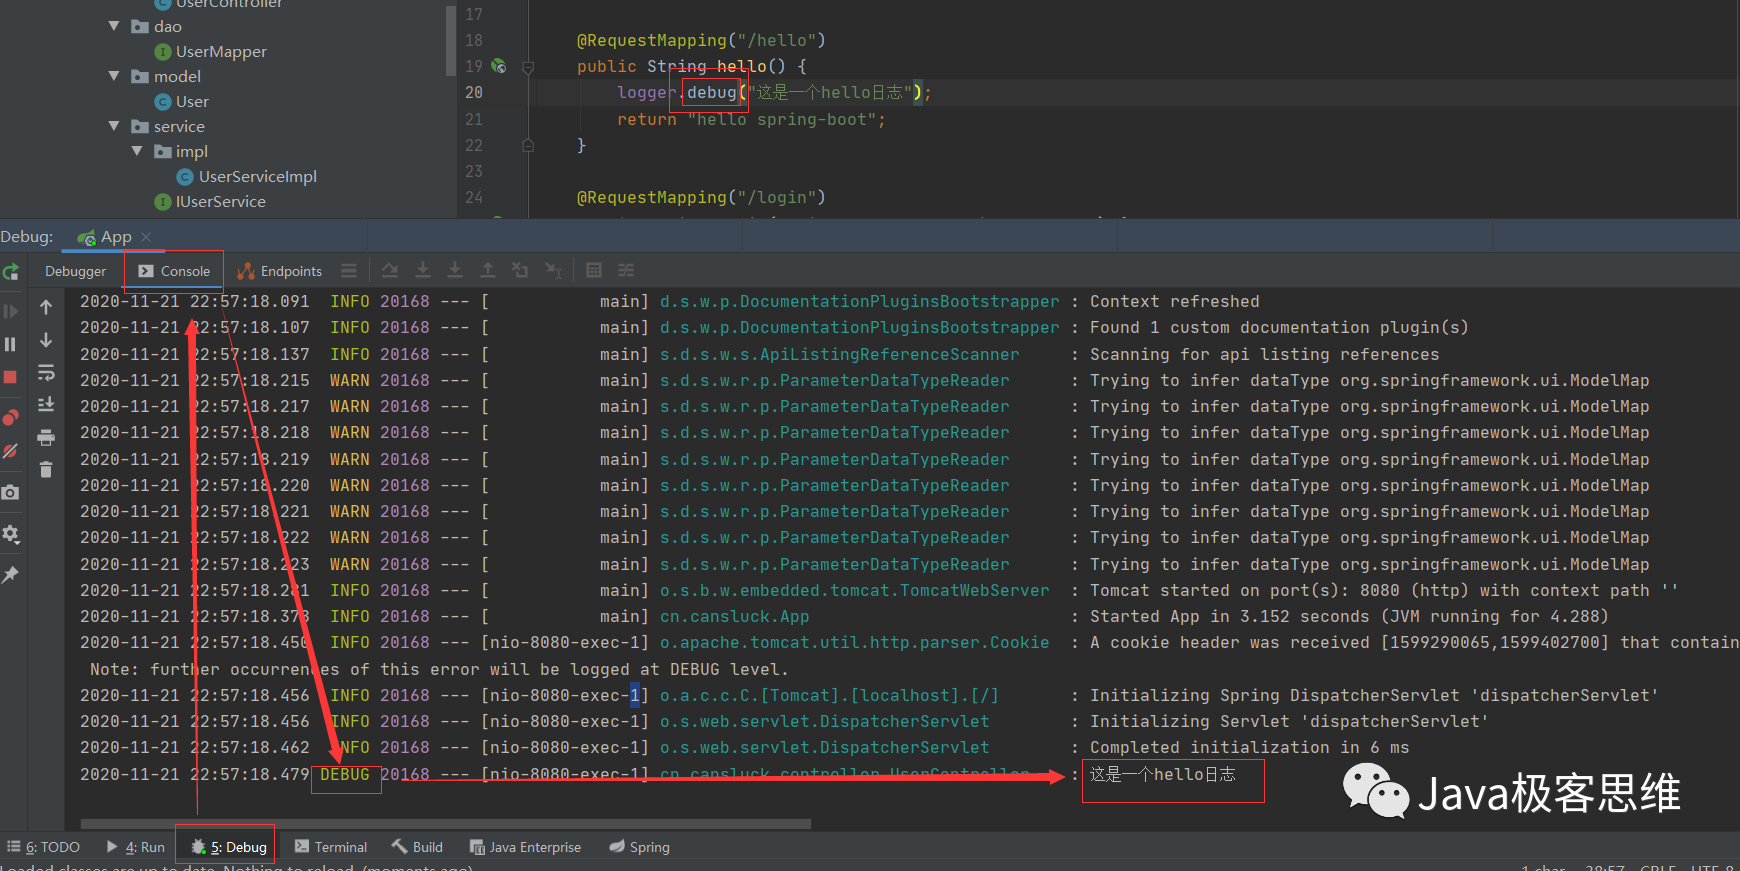Click the 'Tomcat started on port(s)' log line
The height and width of the screenshot is (871, 1740).
point(1384,590)
